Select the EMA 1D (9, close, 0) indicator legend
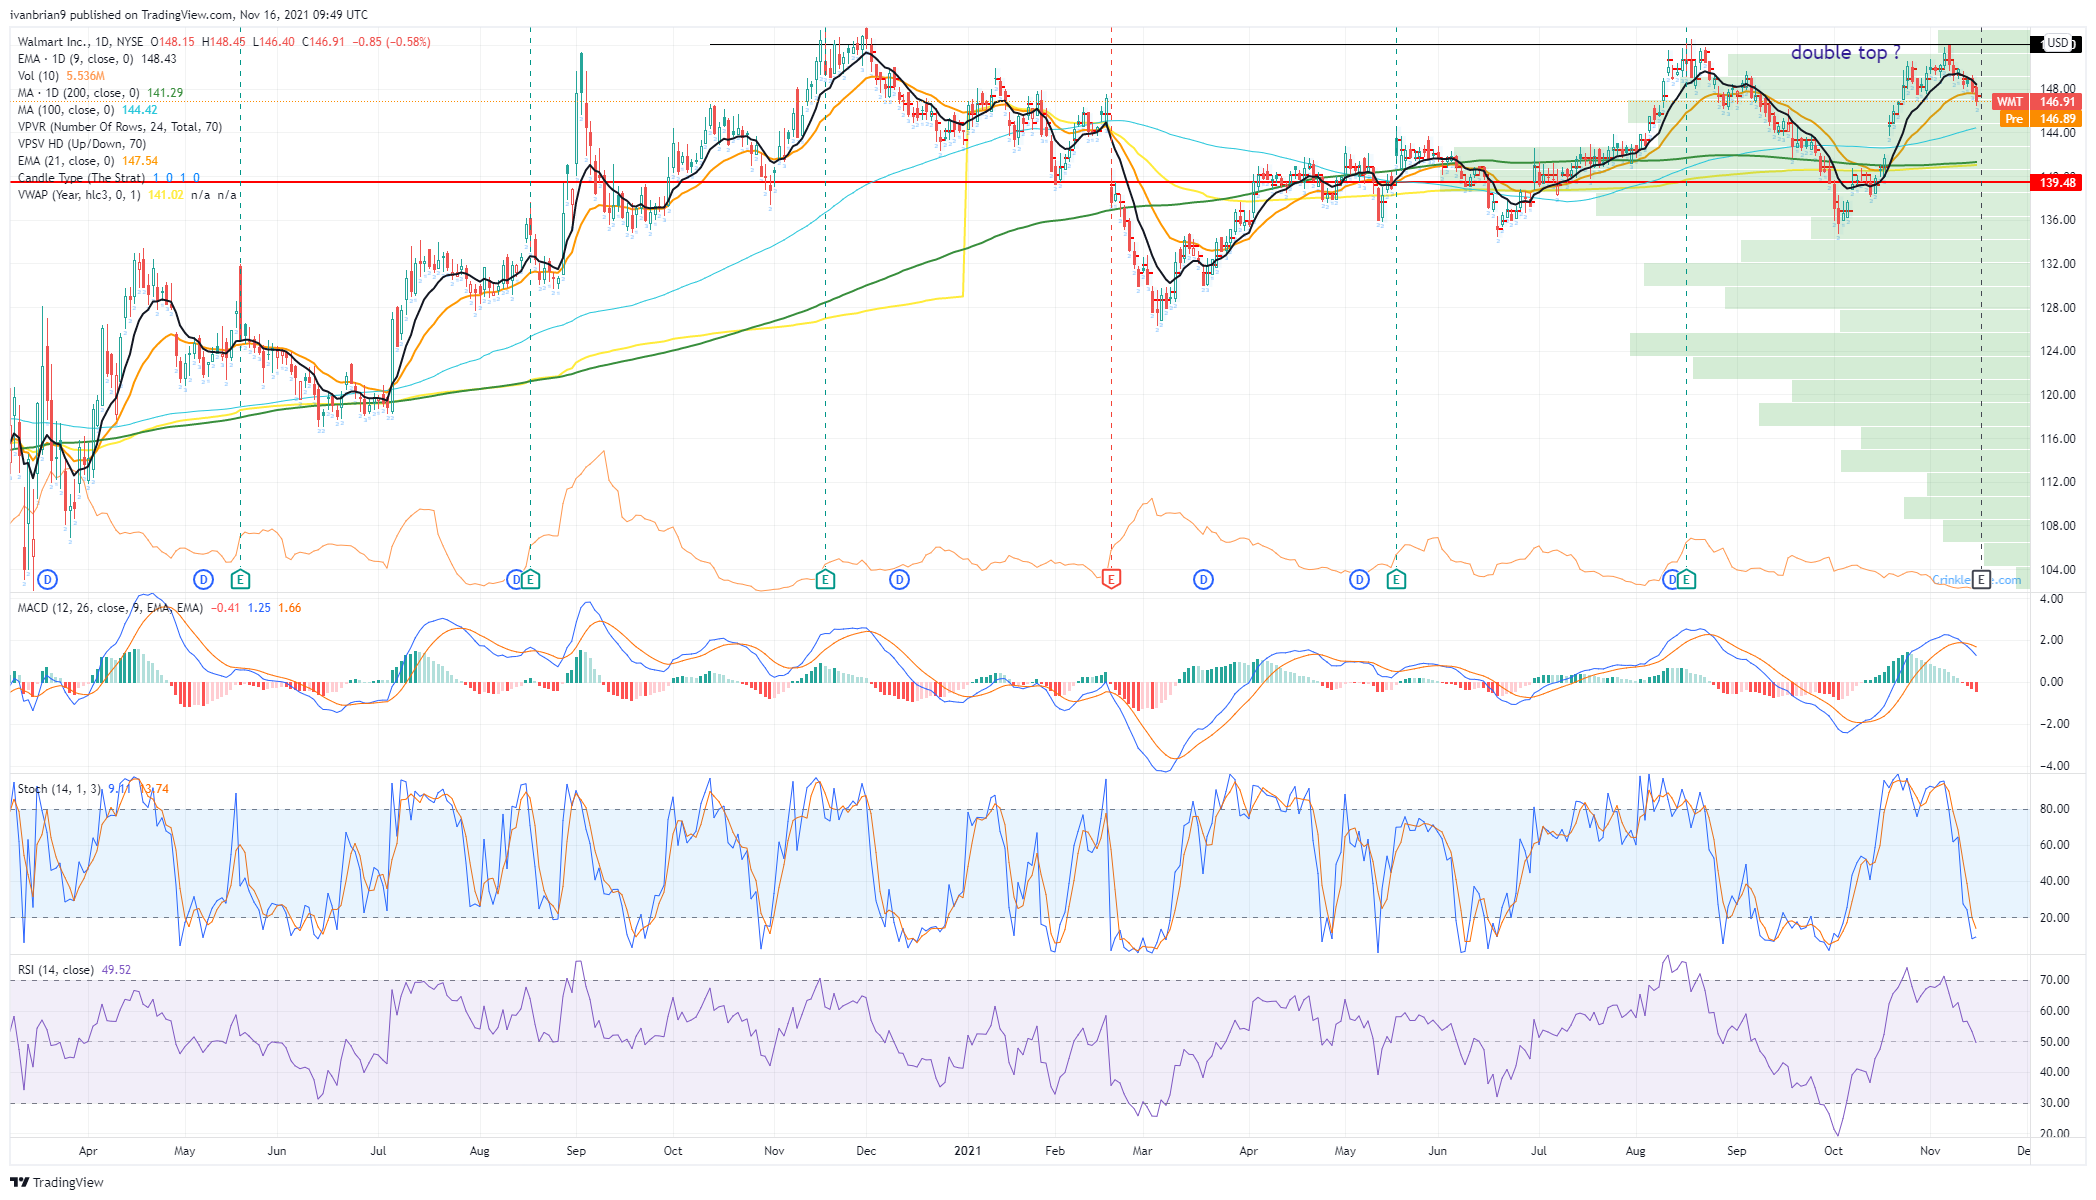This screenshot has width=2096, height=1200. pos(97,59)
